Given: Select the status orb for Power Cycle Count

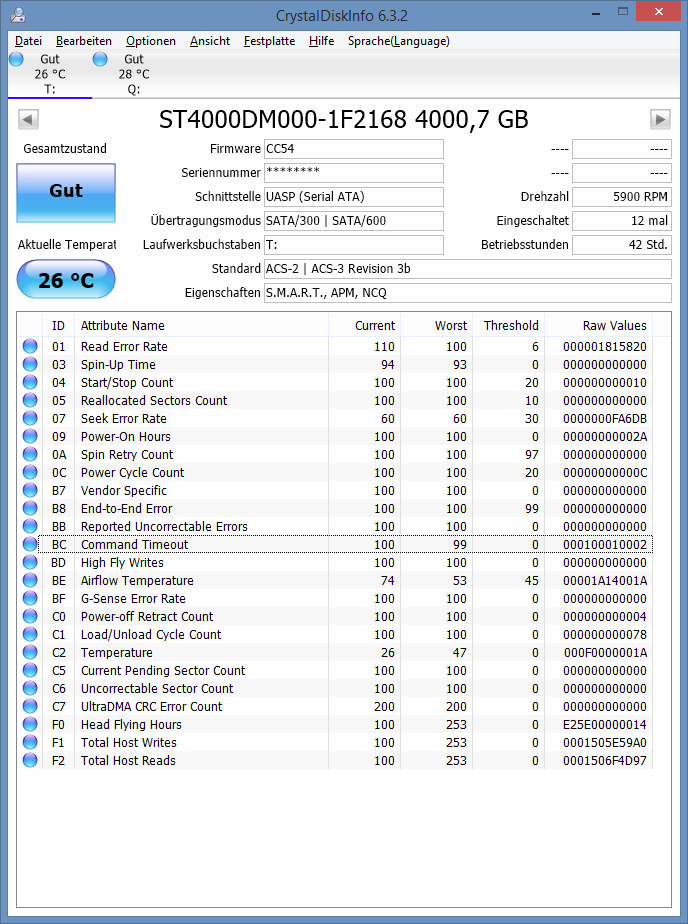Looking at the screenshot, I should coord(30,473).
